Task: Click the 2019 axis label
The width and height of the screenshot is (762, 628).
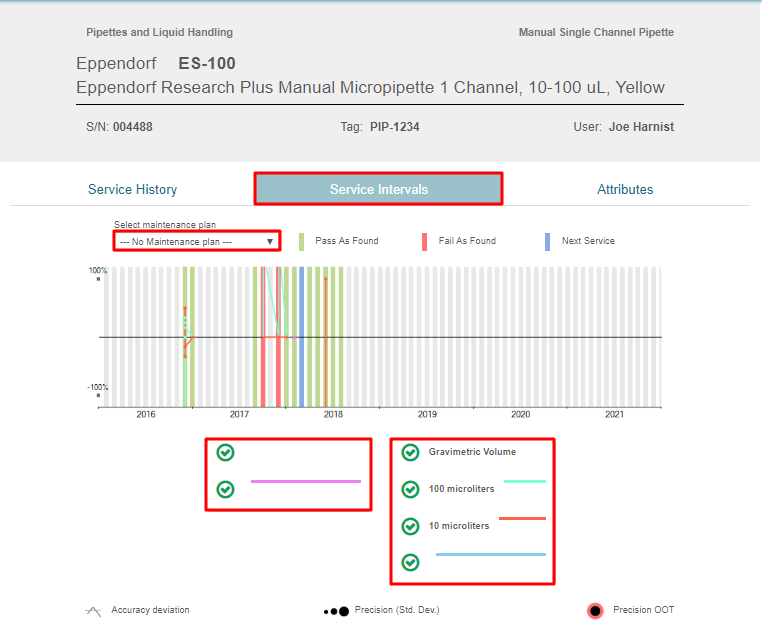Action: click(427, 414)
